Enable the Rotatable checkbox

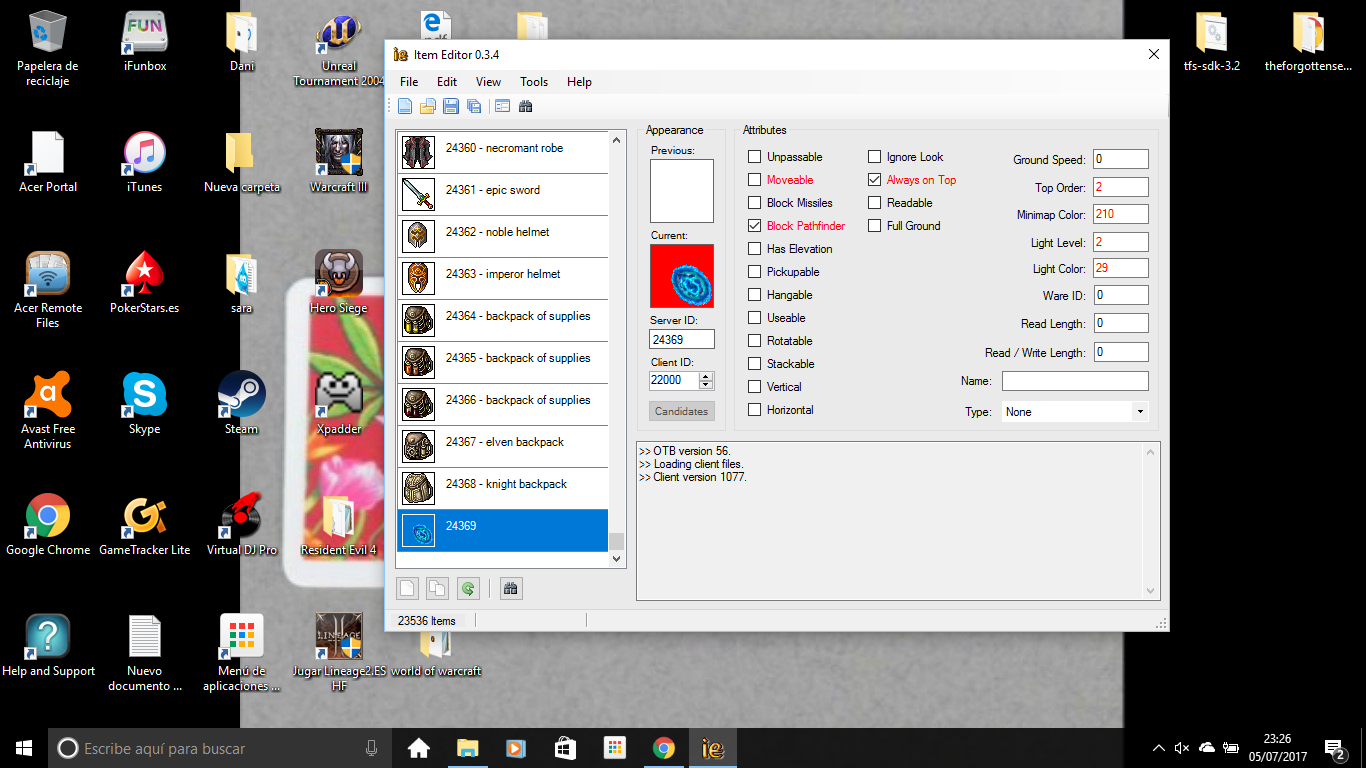tap(755, 341)
